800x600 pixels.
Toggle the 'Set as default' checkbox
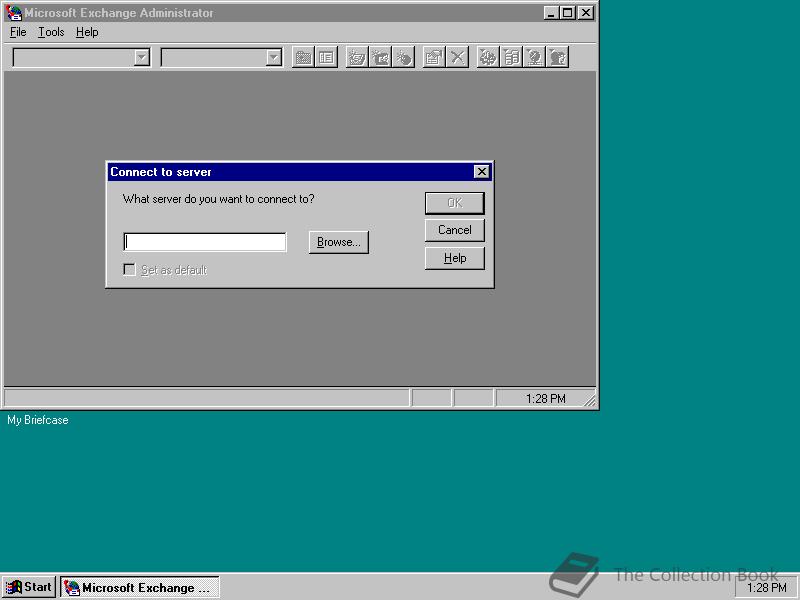(130, 269)
